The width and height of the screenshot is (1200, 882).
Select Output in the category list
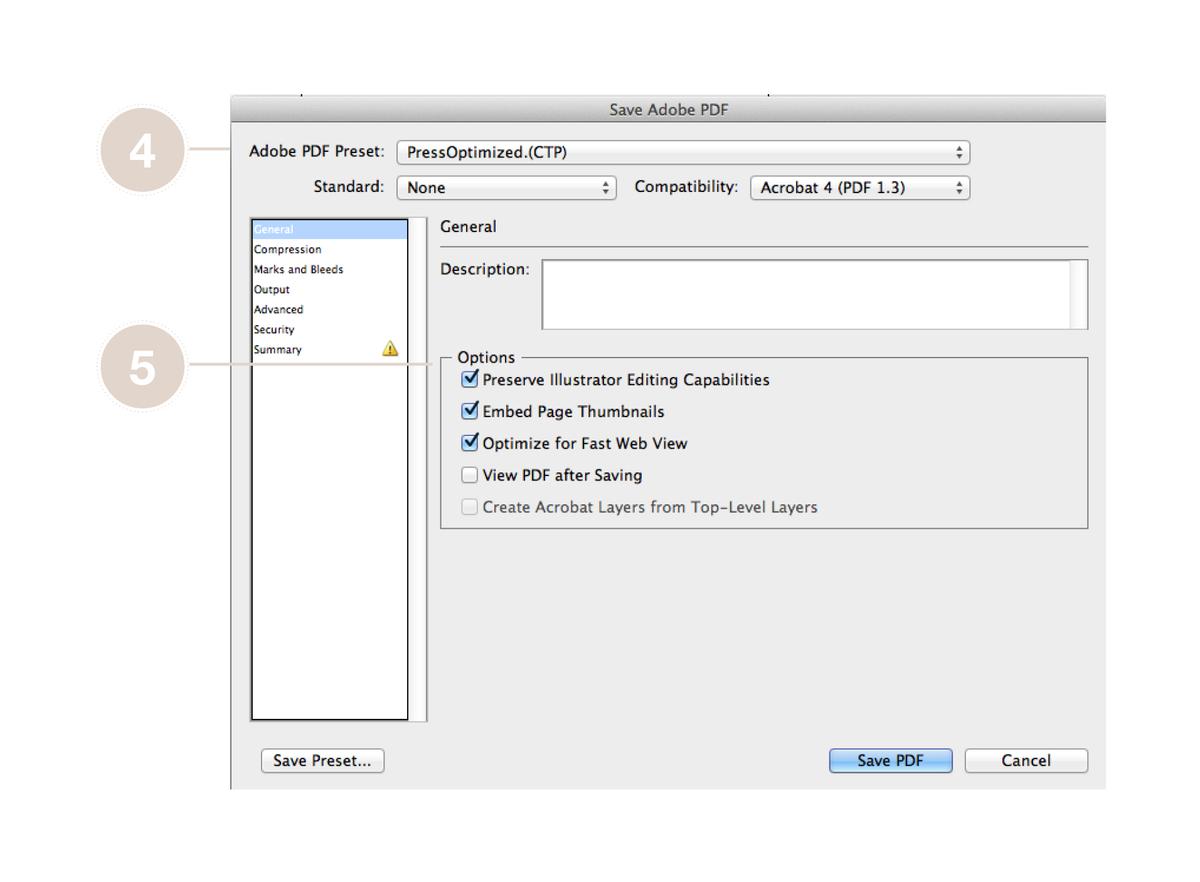[x=330, y=290]
